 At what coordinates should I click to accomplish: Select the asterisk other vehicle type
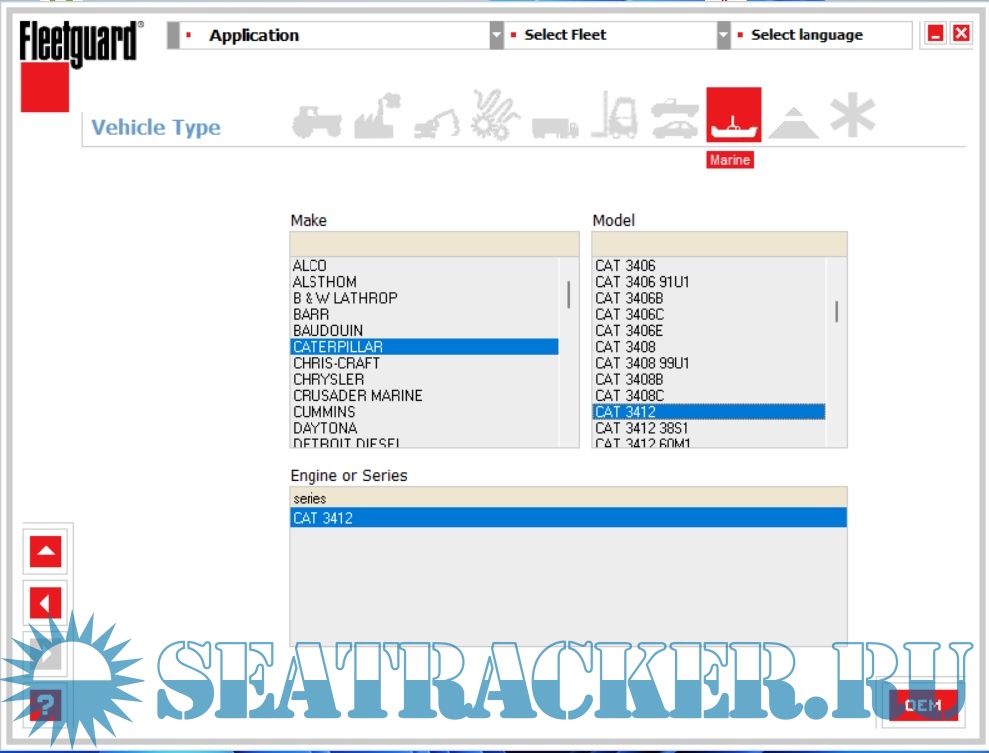851,117
